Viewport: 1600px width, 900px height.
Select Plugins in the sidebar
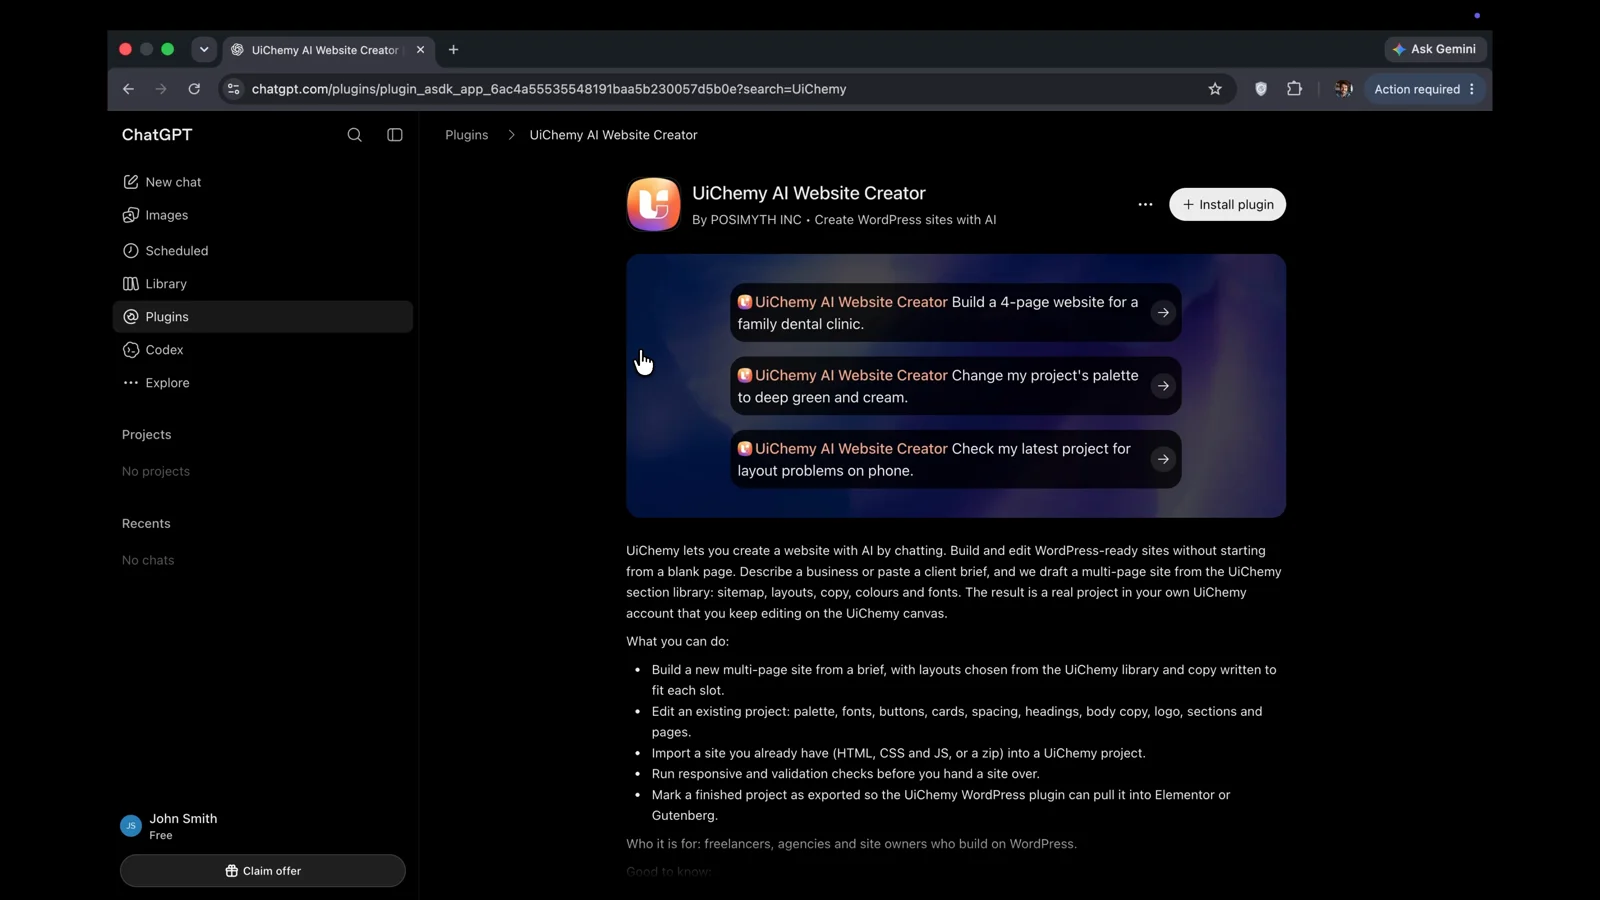(262, 317)
